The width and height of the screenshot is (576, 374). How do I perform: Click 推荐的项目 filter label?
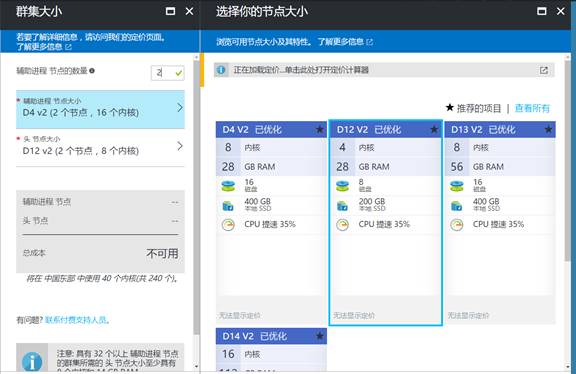(479, 108)
